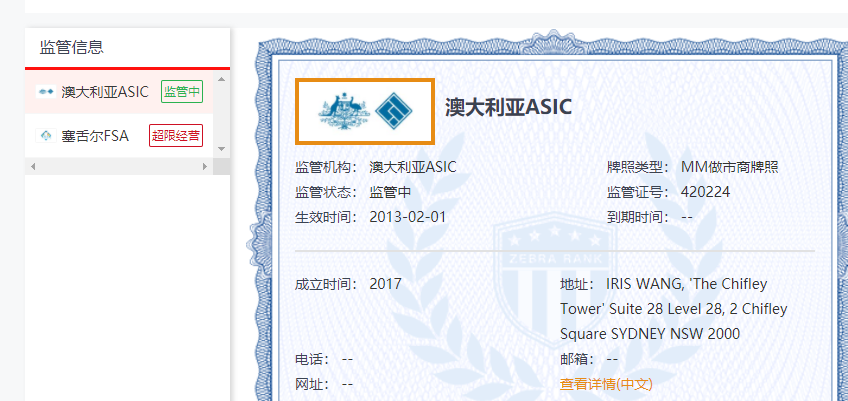
Task: Switch to the 塞舌尔FSA regulator entry
Action: click(x=95, y=136)
